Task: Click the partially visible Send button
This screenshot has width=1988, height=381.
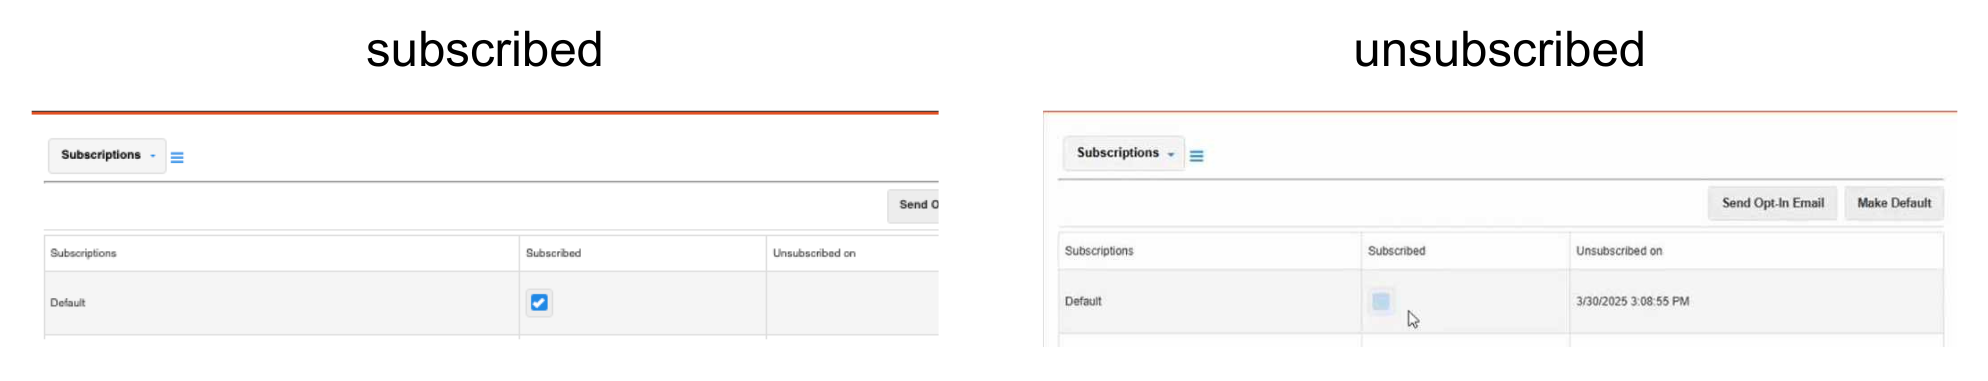Action: point(914,205)
